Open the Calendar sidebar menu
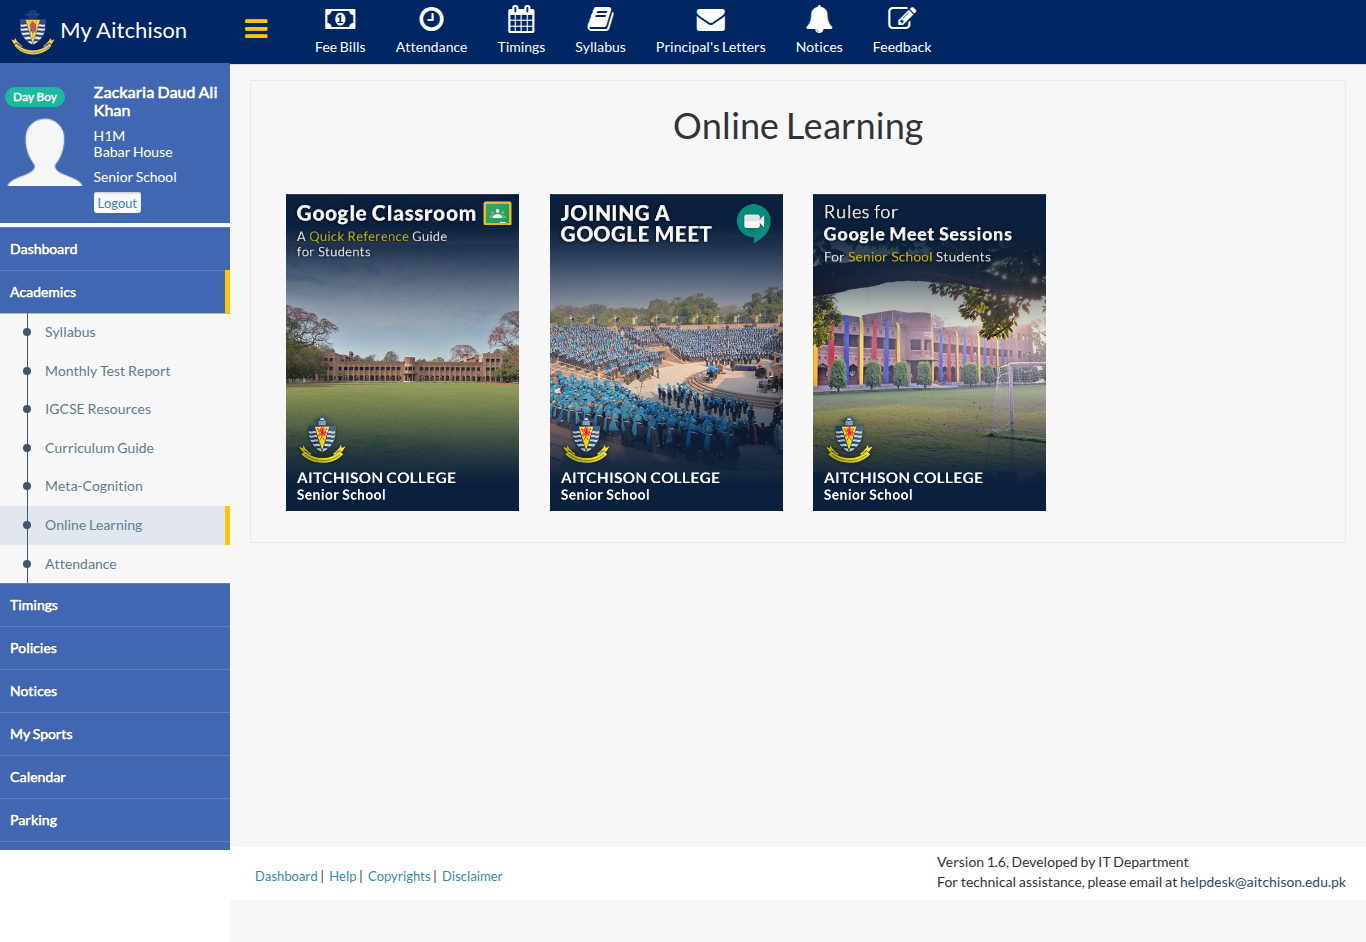The image size is (1366, 942). pos(115,777)
